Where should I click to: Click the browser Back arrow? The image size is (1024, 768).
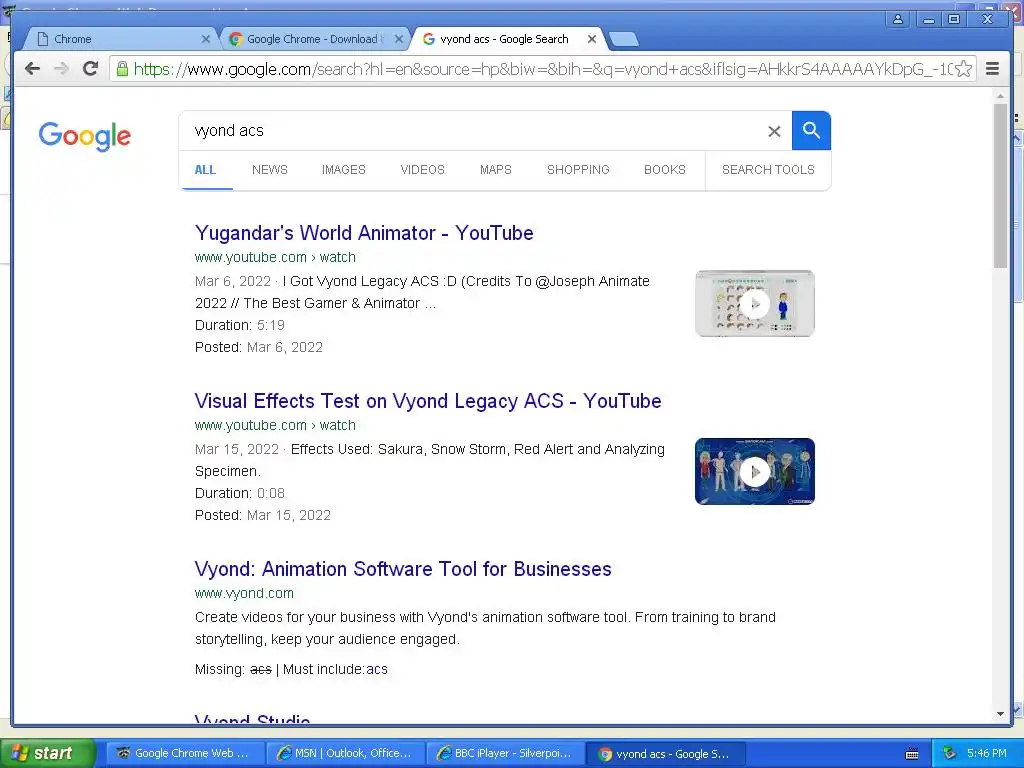coord(32,69)
